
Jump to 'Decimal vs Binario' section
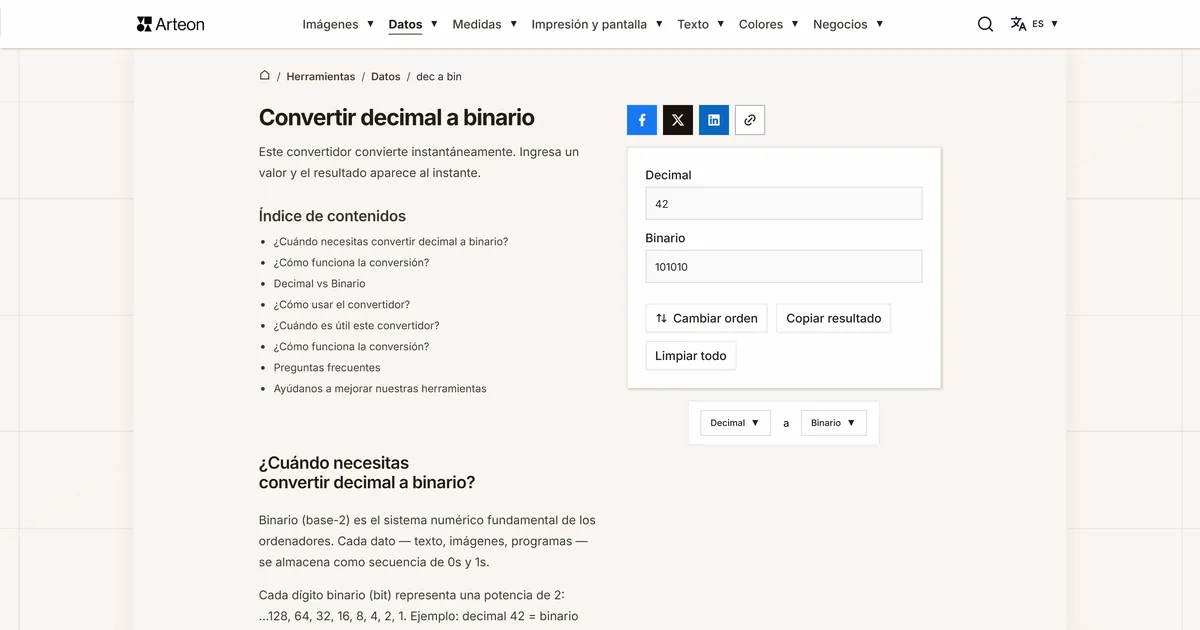tap(320, 283)
